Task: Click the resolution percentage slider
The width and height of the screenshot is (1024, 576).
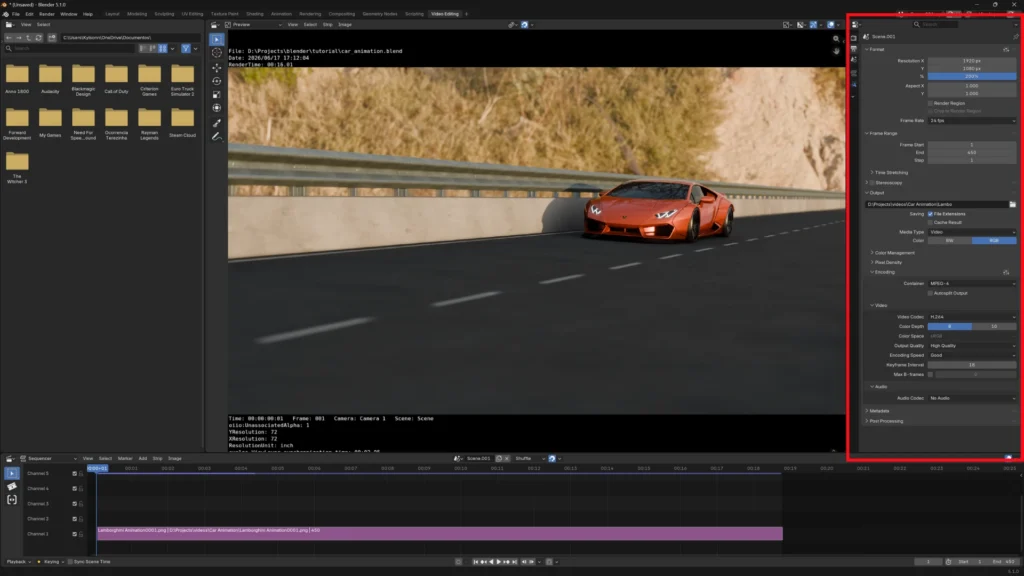Action: coord(972,76)
